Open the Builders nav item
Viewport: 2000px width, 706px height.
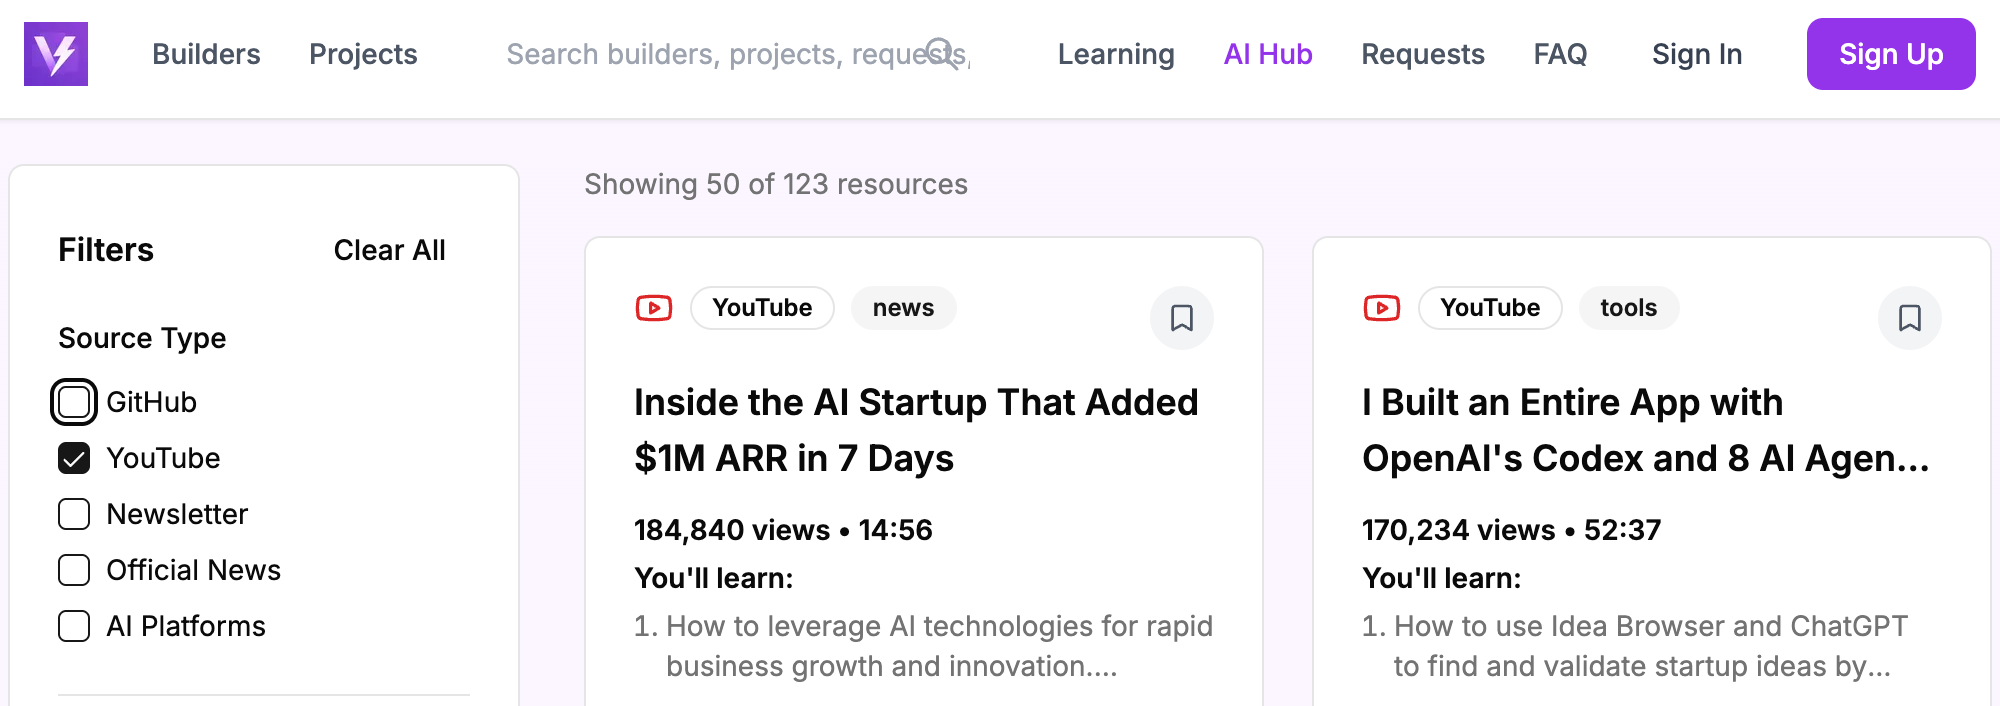coord(206,54)
